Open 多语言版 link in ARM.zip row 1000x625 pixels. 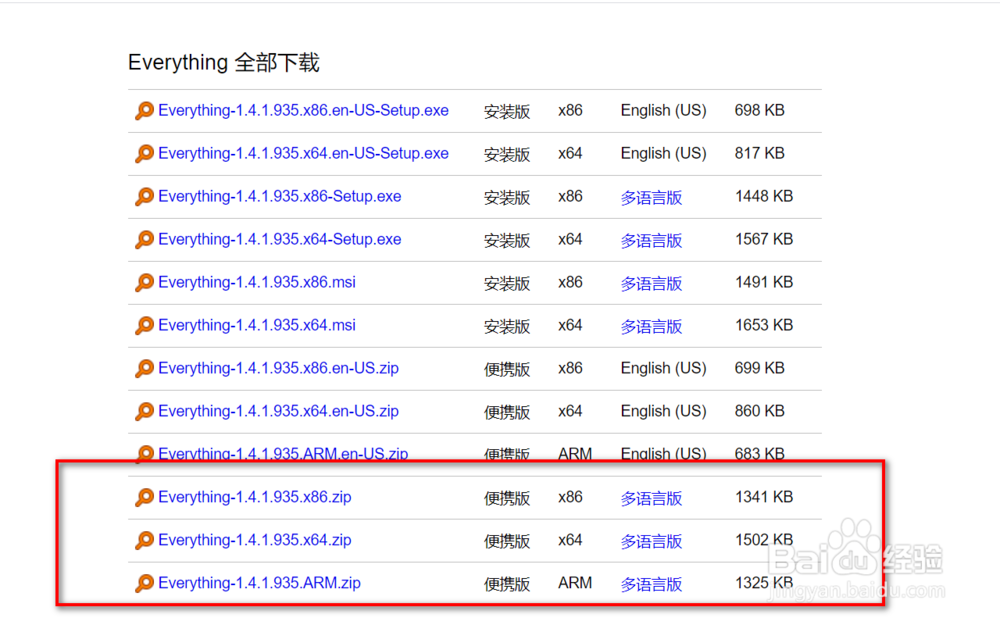[651, 584]
